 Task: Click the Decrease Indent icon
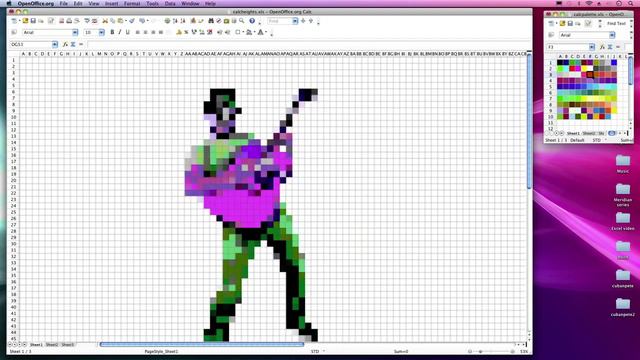point(220,32)
